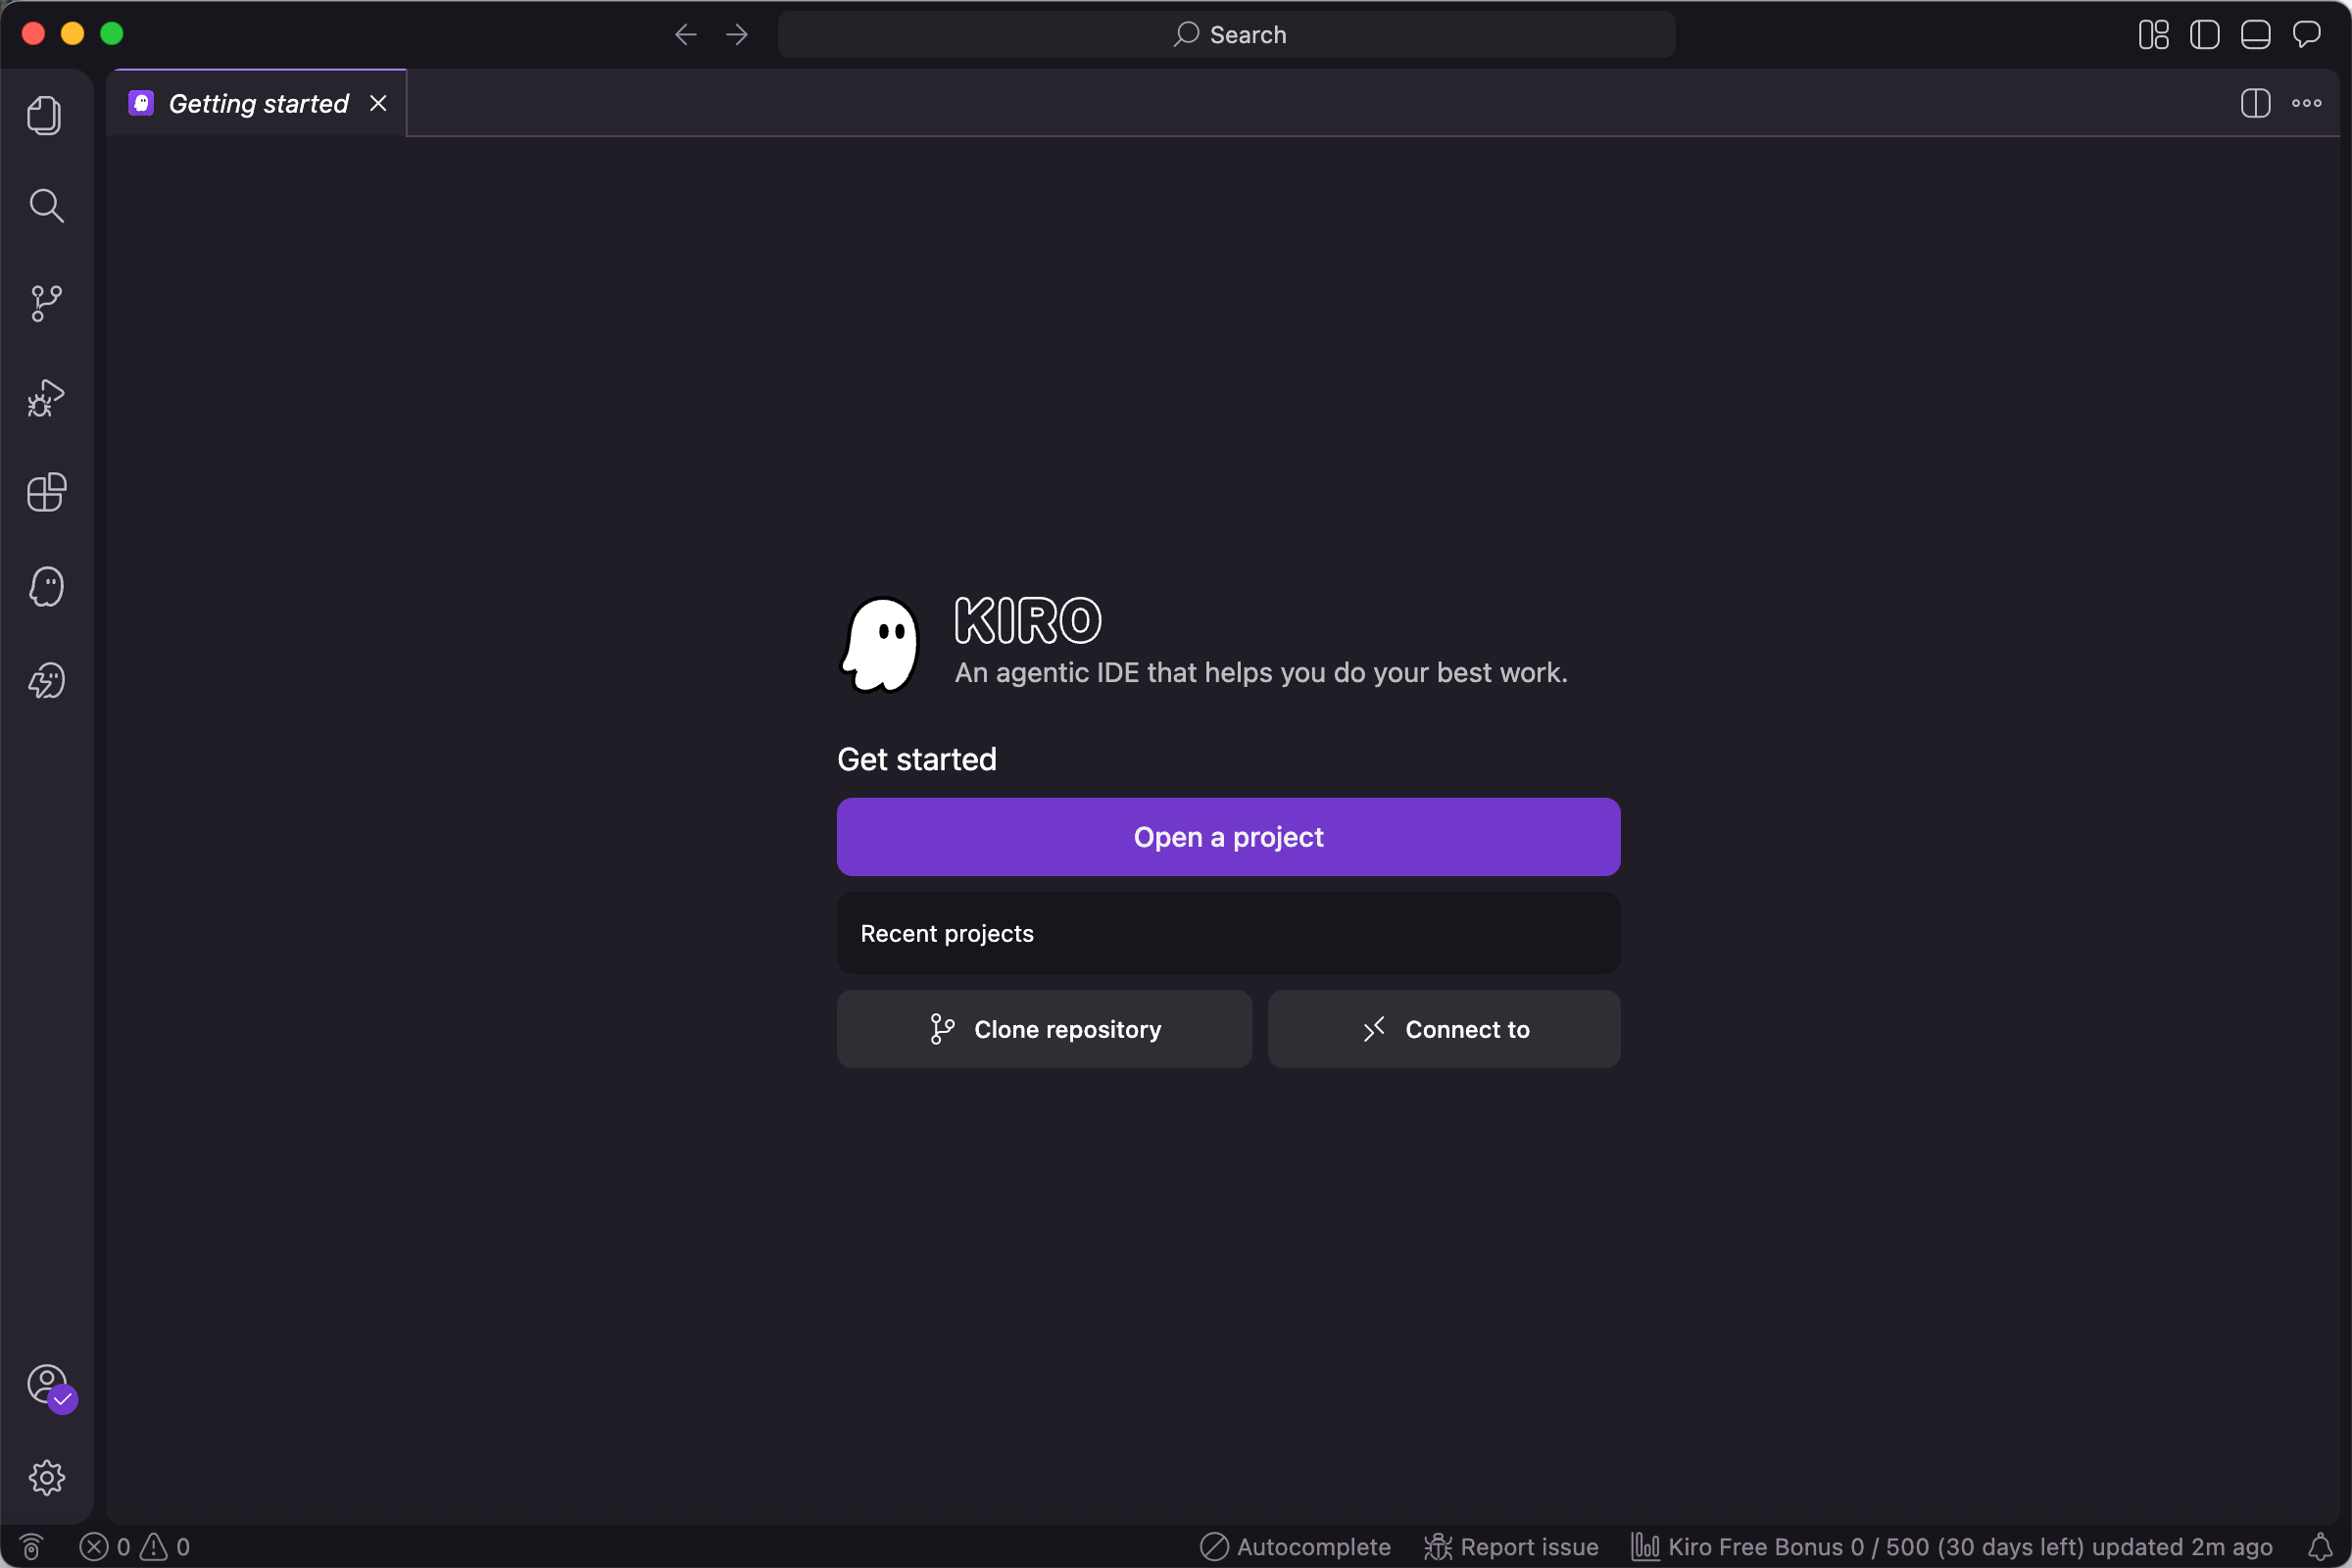This screenshot has width=2352, height=1568.
Task: Close the Getting started tab
Action: click(x=378, y=104)
